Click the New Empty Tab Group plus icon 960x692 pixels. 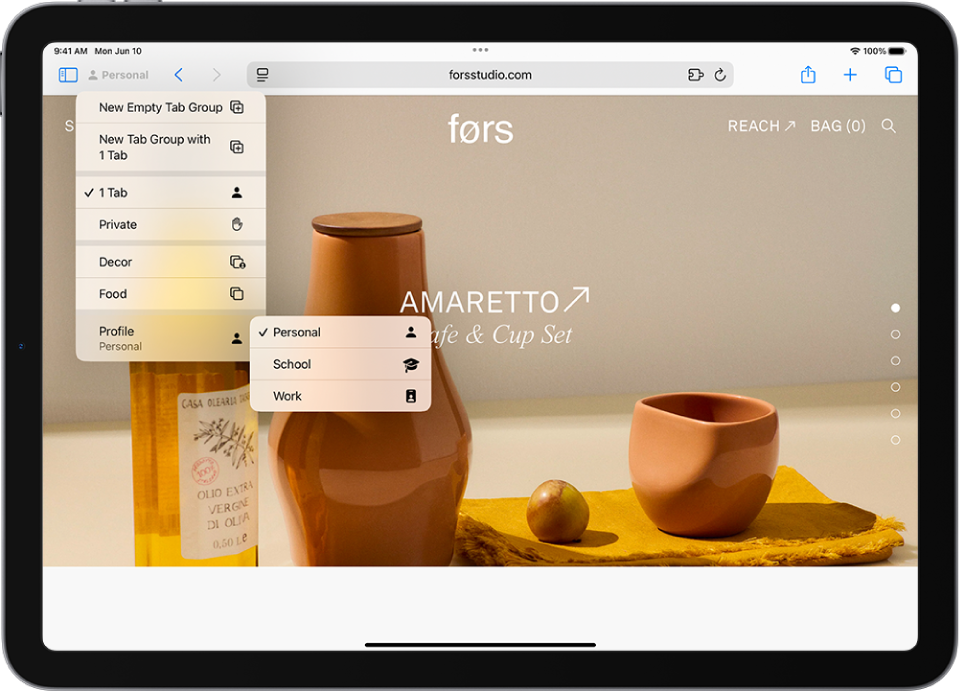(236, 107)
